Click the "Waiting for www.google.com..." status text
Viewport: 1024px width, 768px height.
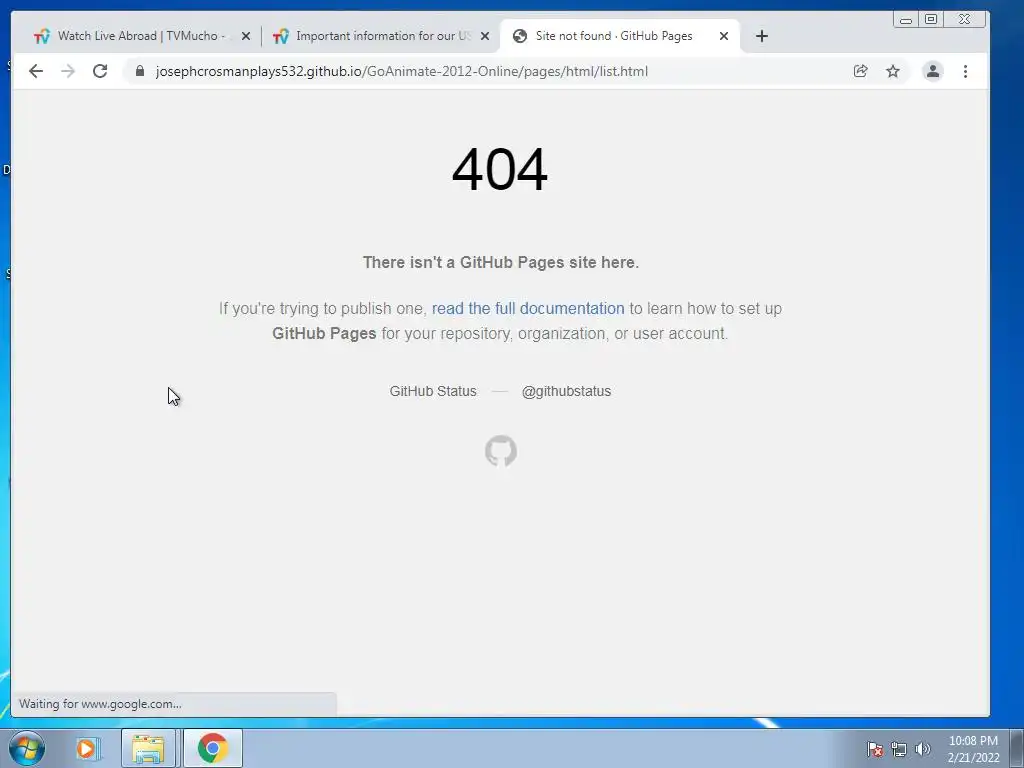tap(100, 704)
